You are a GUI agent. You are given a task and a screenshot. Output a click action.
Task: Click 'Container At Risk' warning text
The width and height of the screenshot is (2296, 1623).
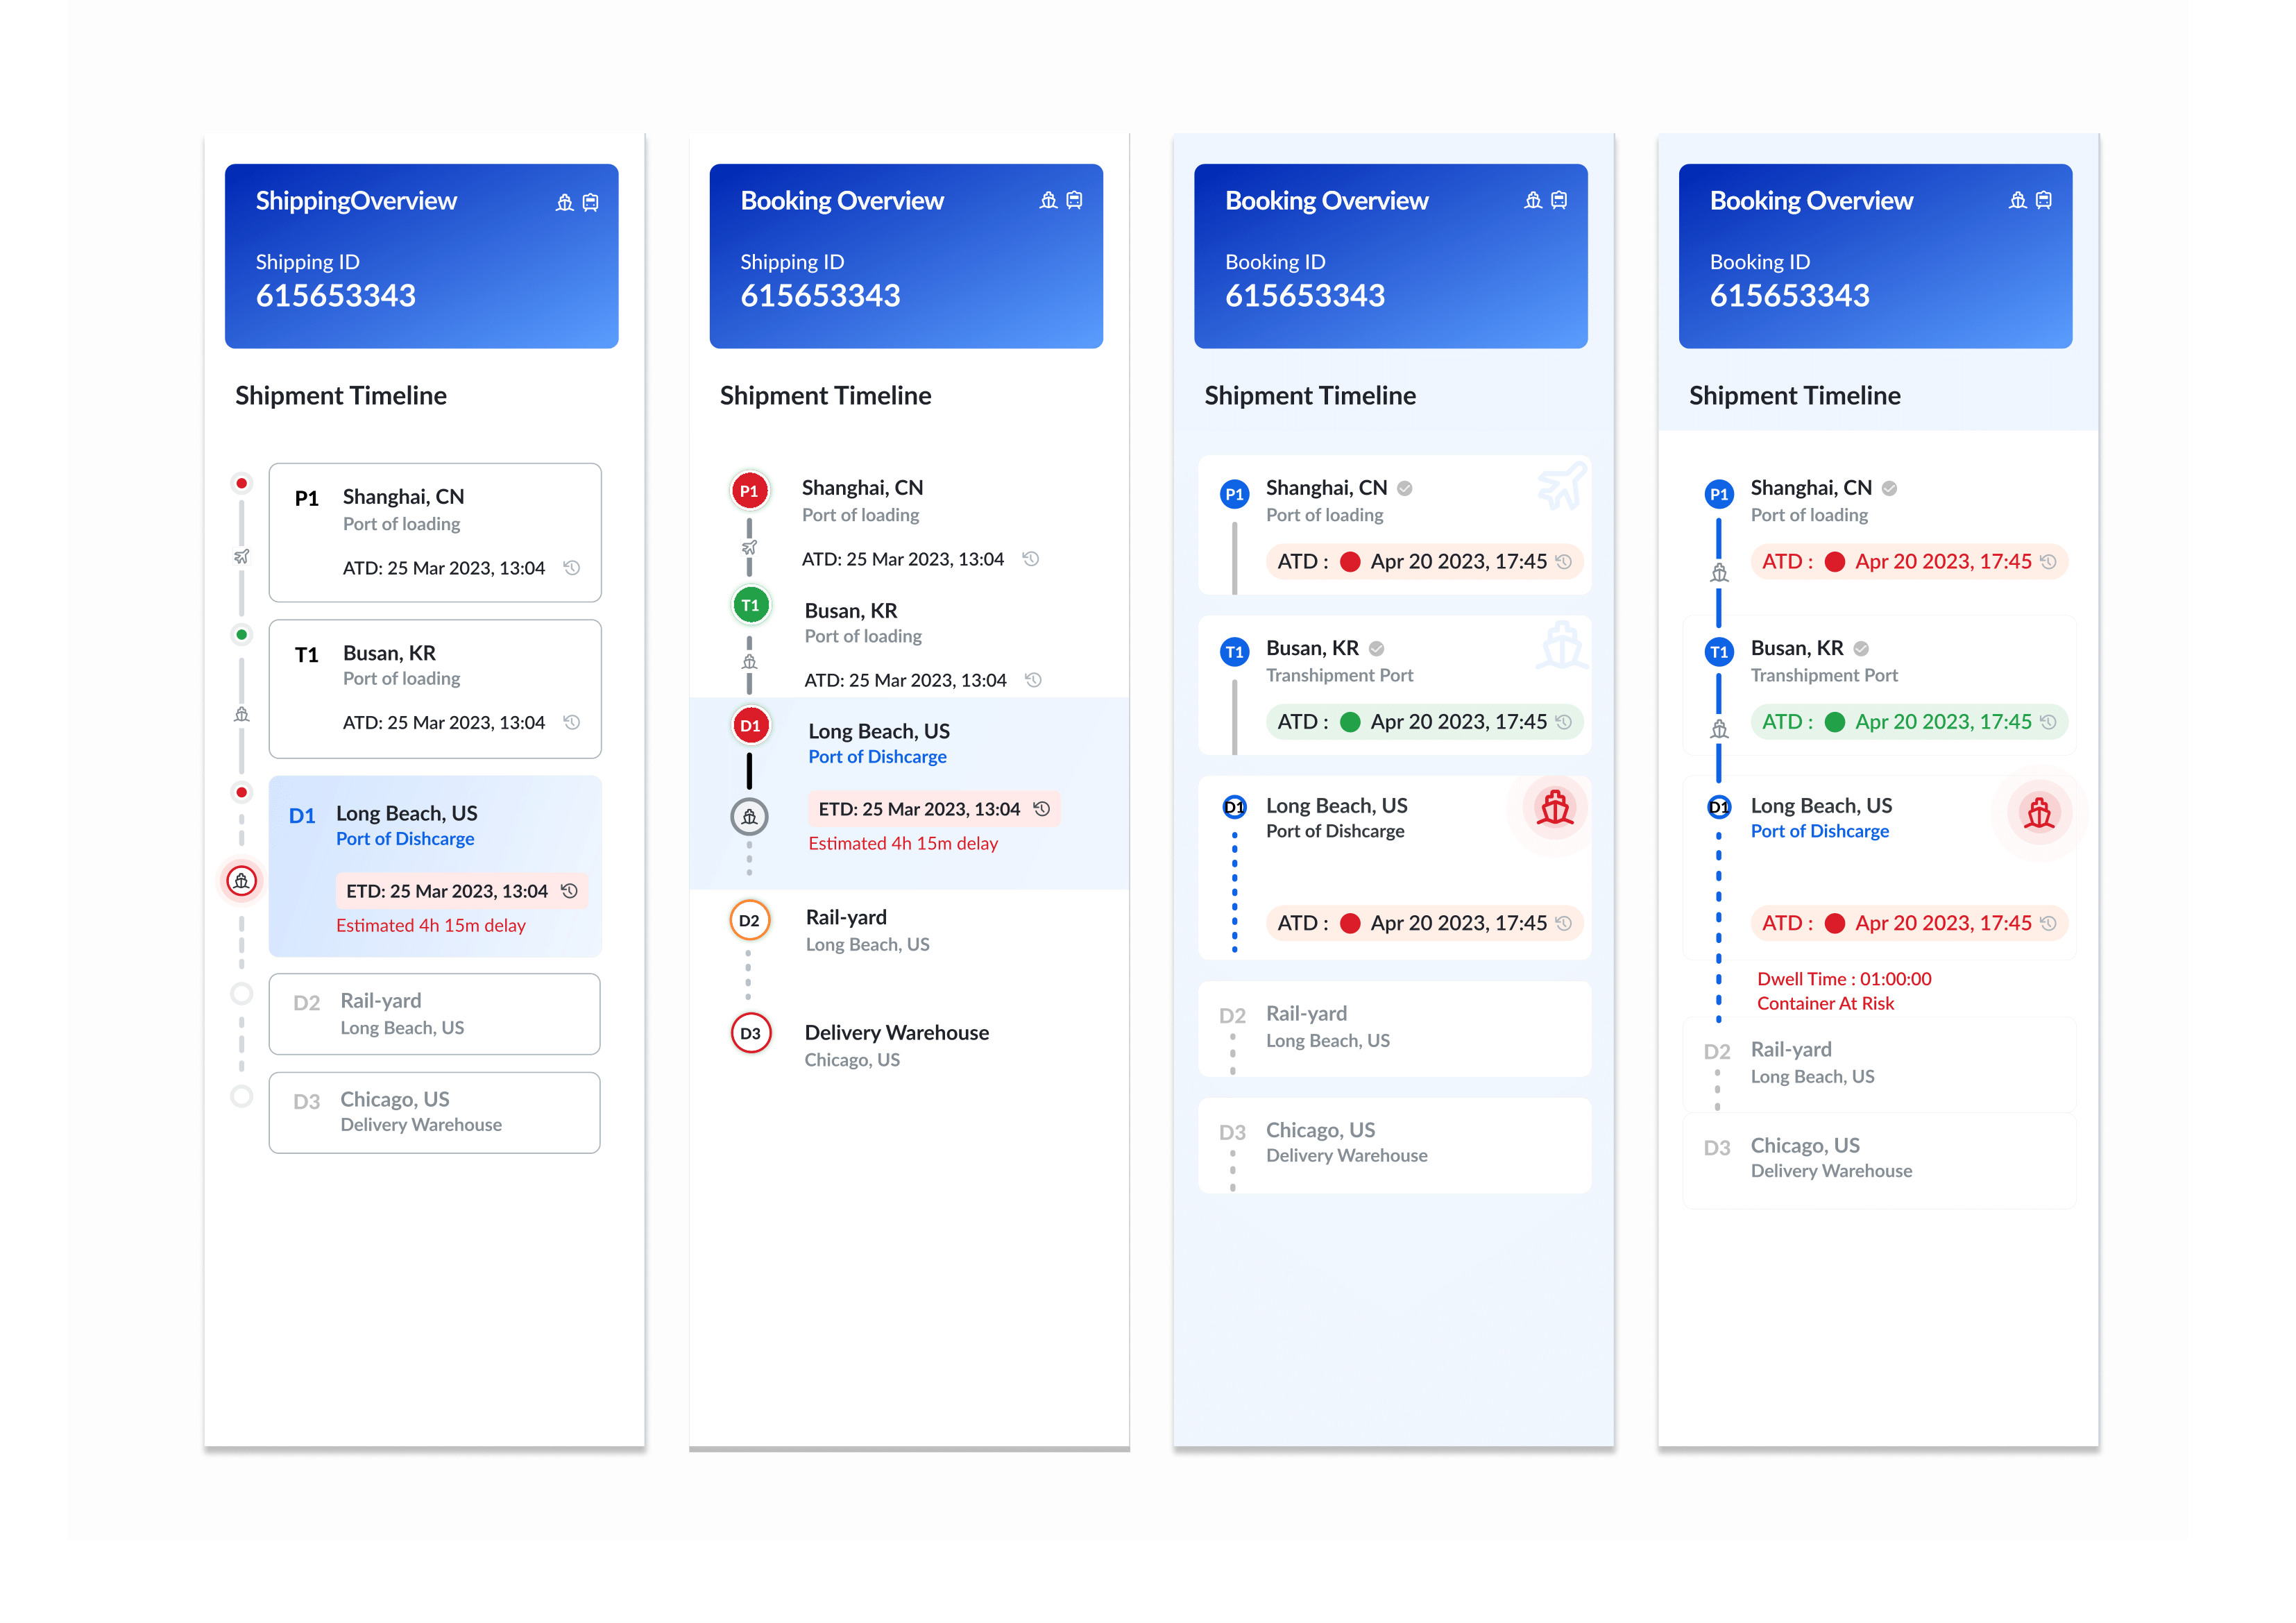[1825, 1003]
